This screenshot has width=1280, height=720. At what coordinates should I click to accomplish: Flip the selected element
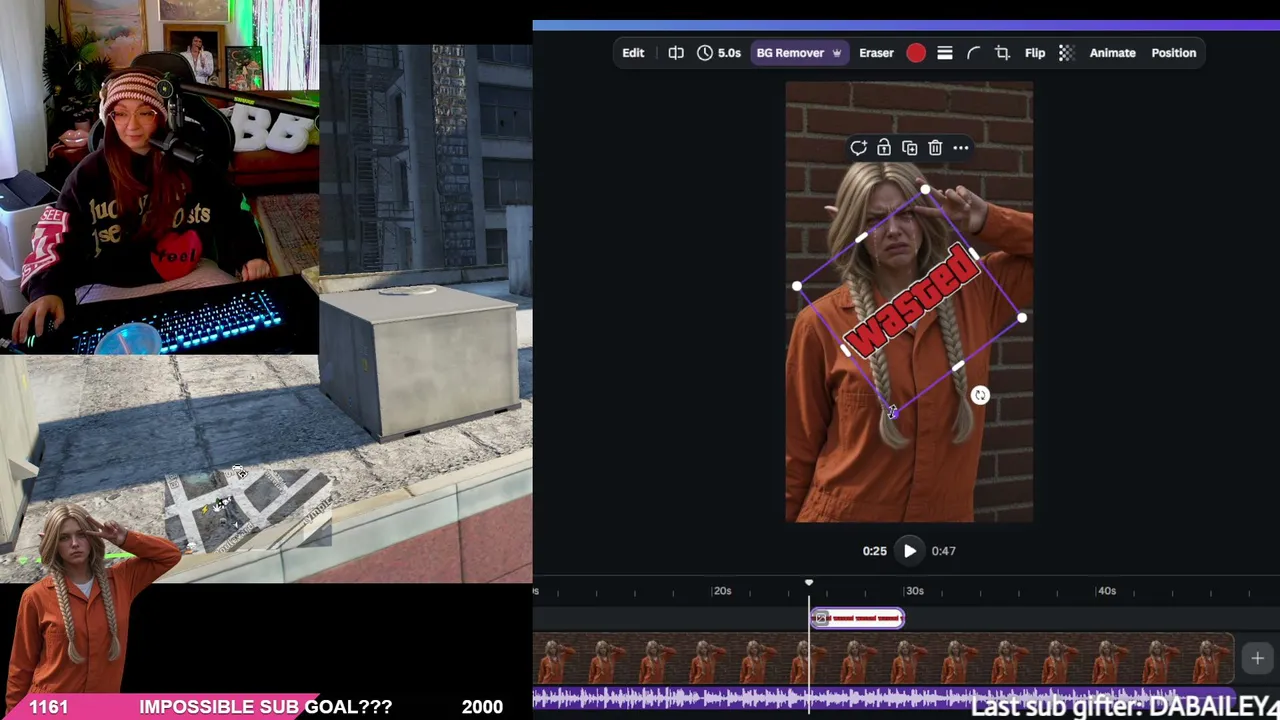pos(1035,53)
